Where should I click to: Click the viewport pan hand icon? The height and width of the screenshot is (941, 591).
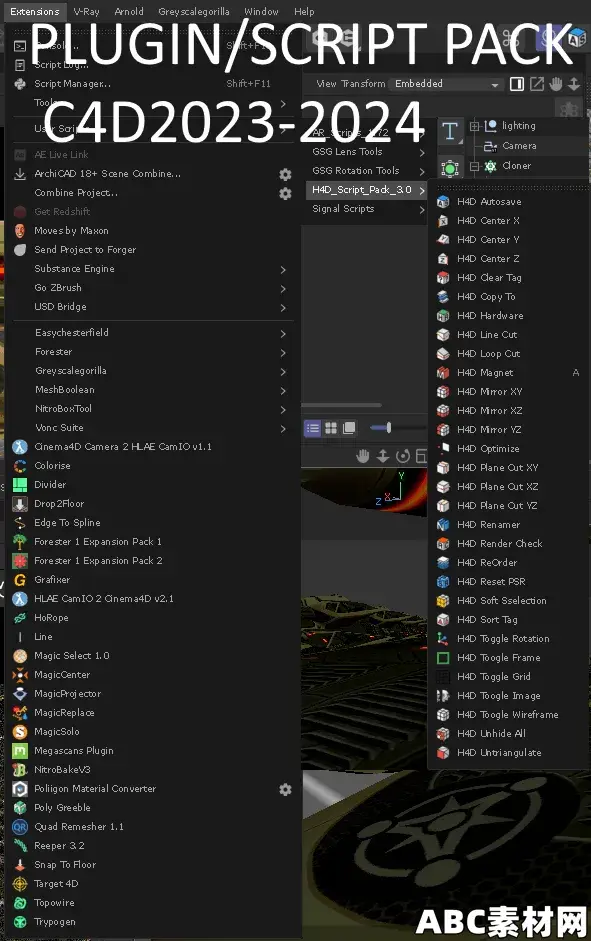(362, 456)
